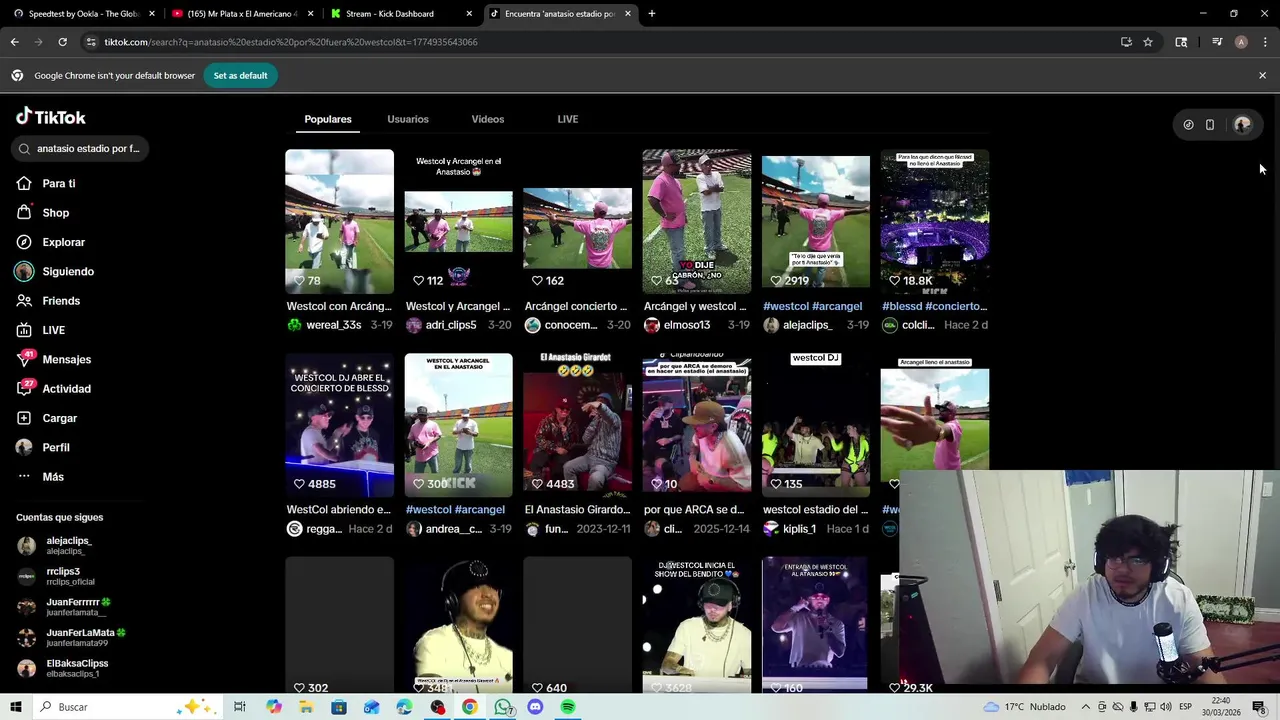Click the TikTok logo
The width and height of the screenshot is (1280, 720).
coord(51,117)
